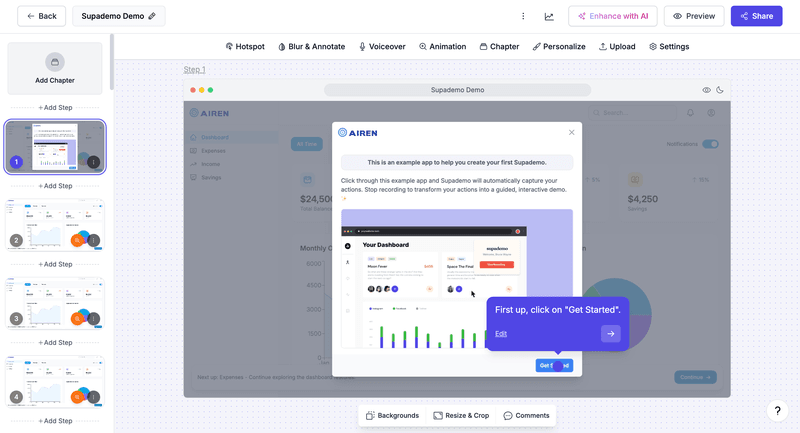Toggle the eye preview visibility icon

706,90
